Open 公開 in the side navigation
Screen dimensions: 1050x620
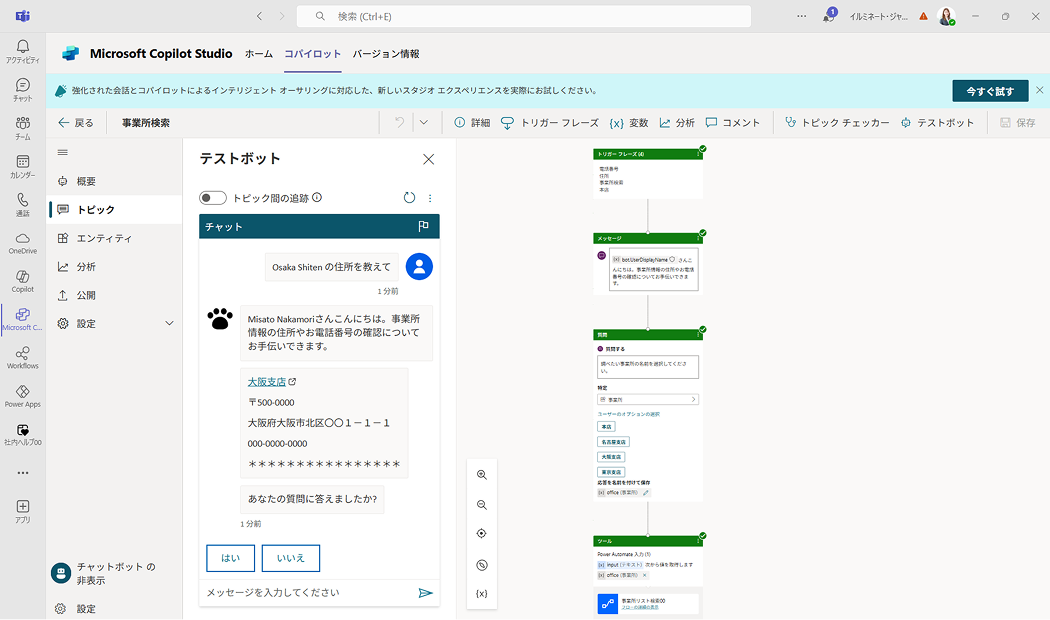click(115, 295)
